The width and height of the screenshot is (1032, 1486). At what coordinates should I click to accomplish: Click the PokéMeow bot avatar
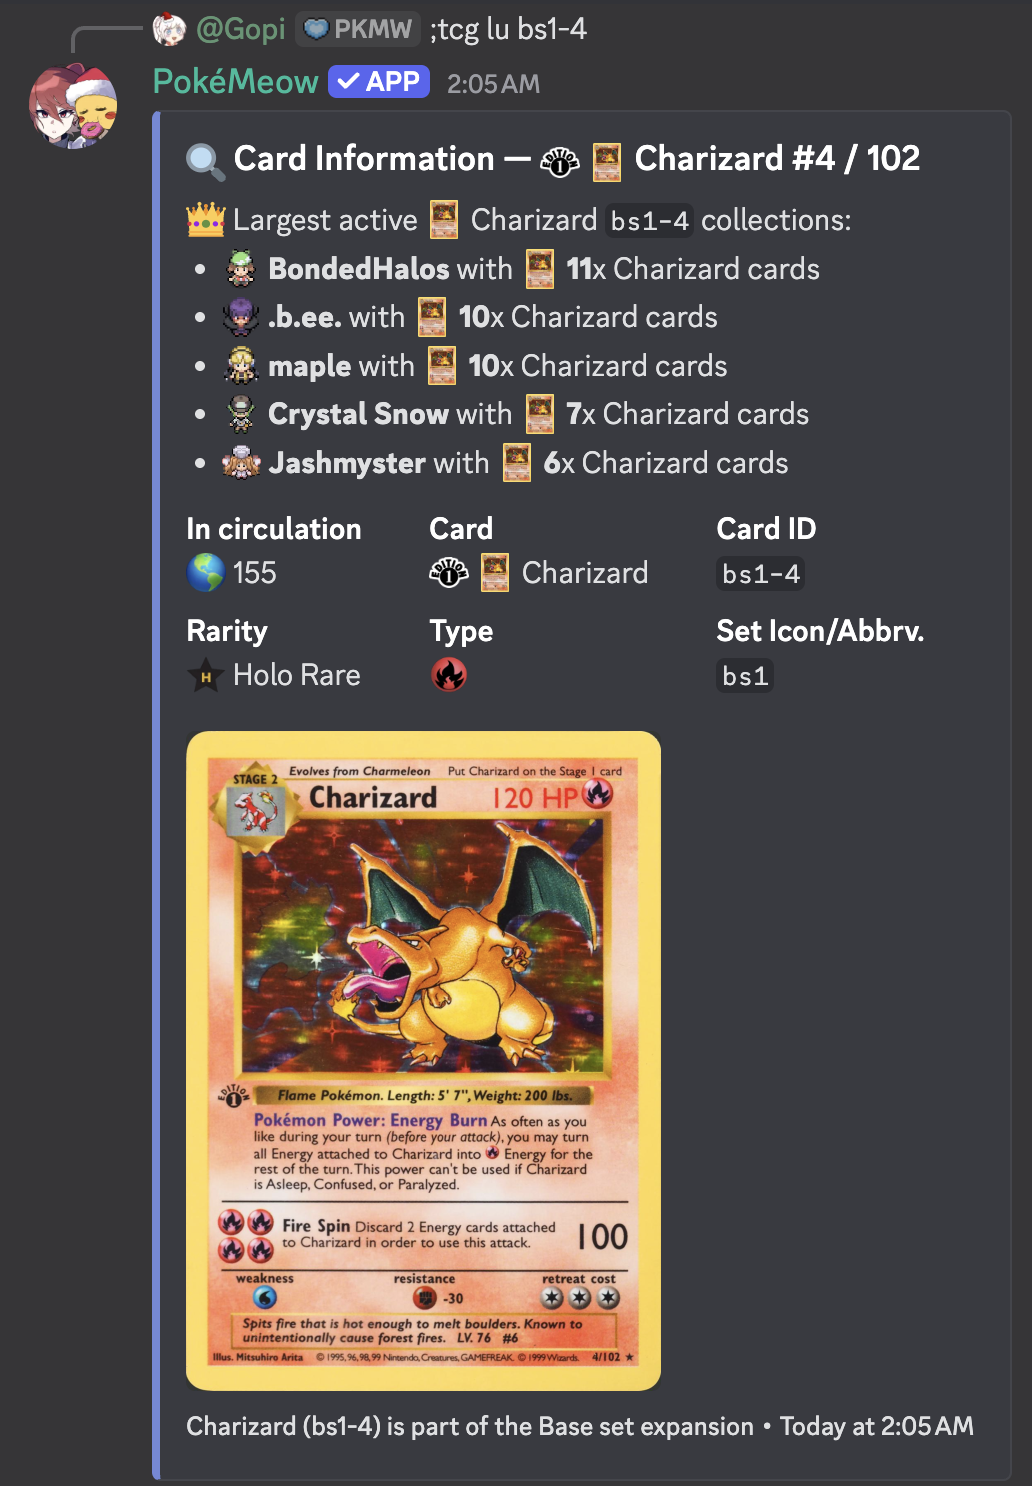pos(73,106)
